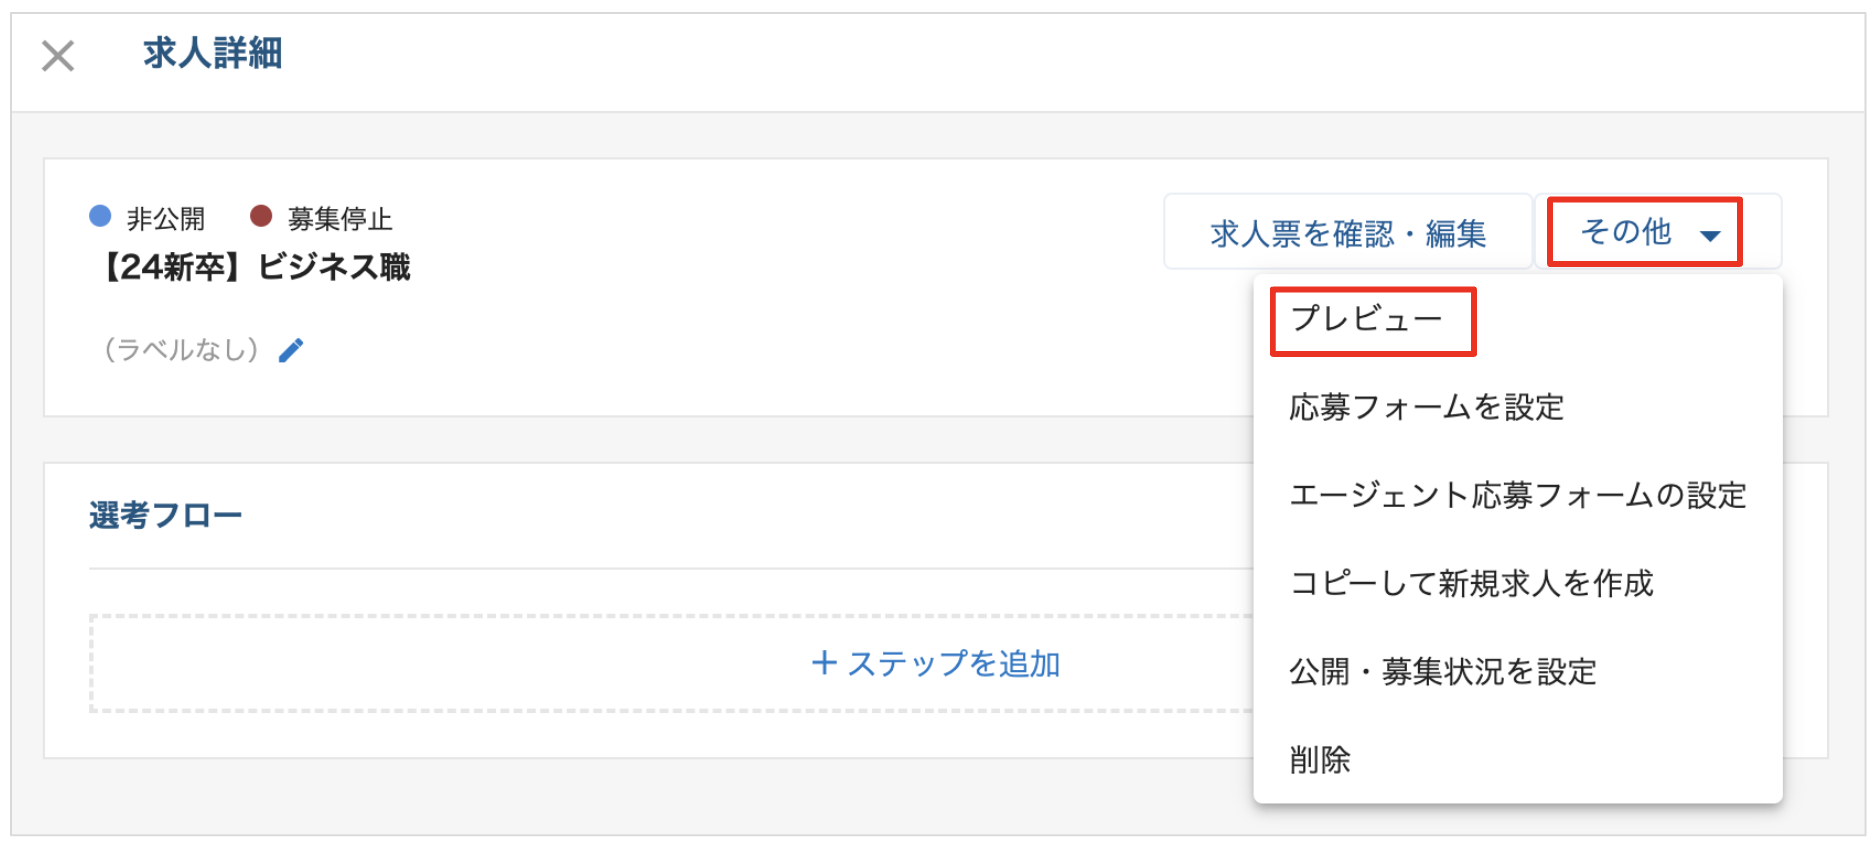Click the plus icon in ステップを追加
This screenshot has width=1876, height=848.
tap(824, 662)
